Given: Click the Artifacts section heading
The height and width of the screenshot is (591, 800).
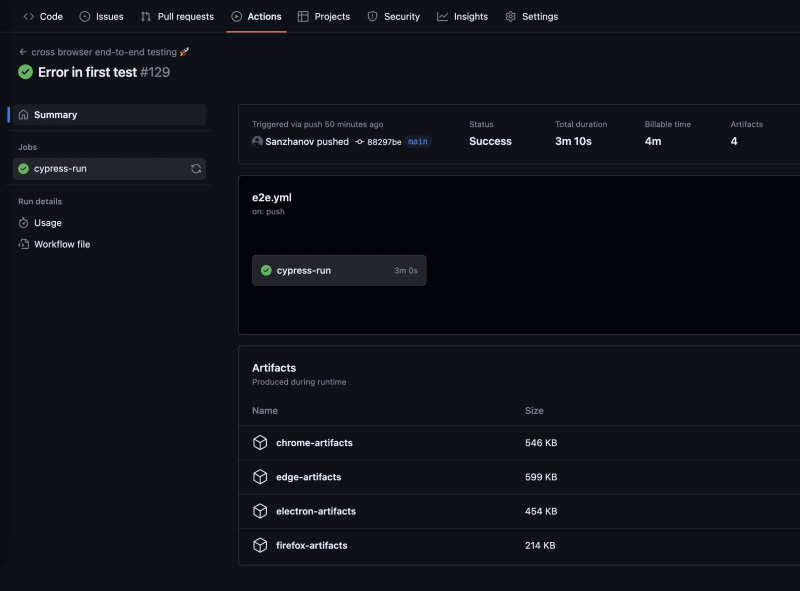Looking at the screenshot, I should pyautogui.click(x=274, y=367).
